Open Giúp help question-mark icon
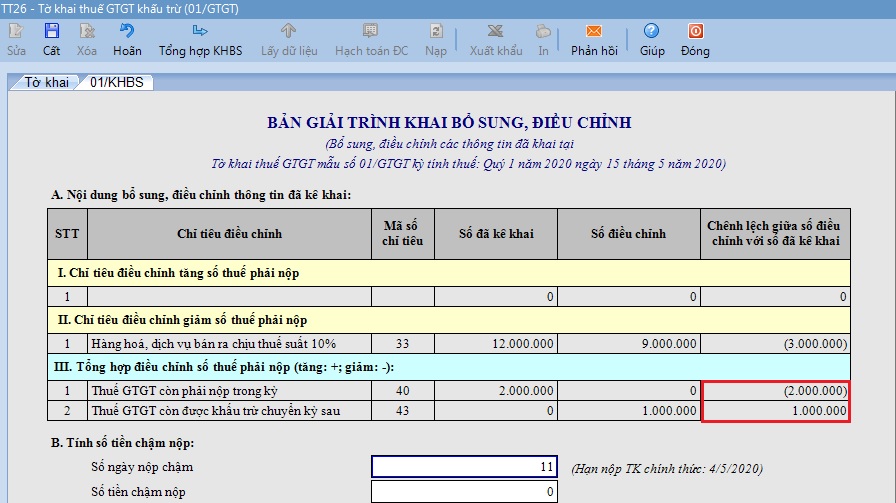The width and height of the screenshot is (896, 503). point(651,31)
